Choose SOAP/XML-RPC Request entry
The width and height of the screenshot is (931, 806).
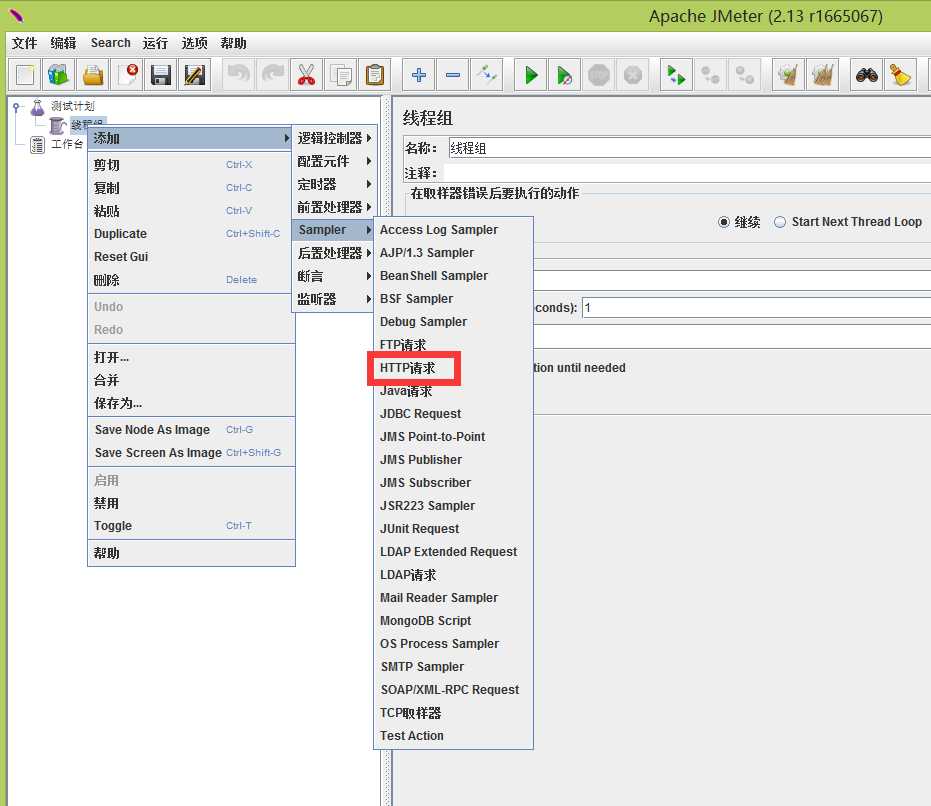tap(449, 690)
